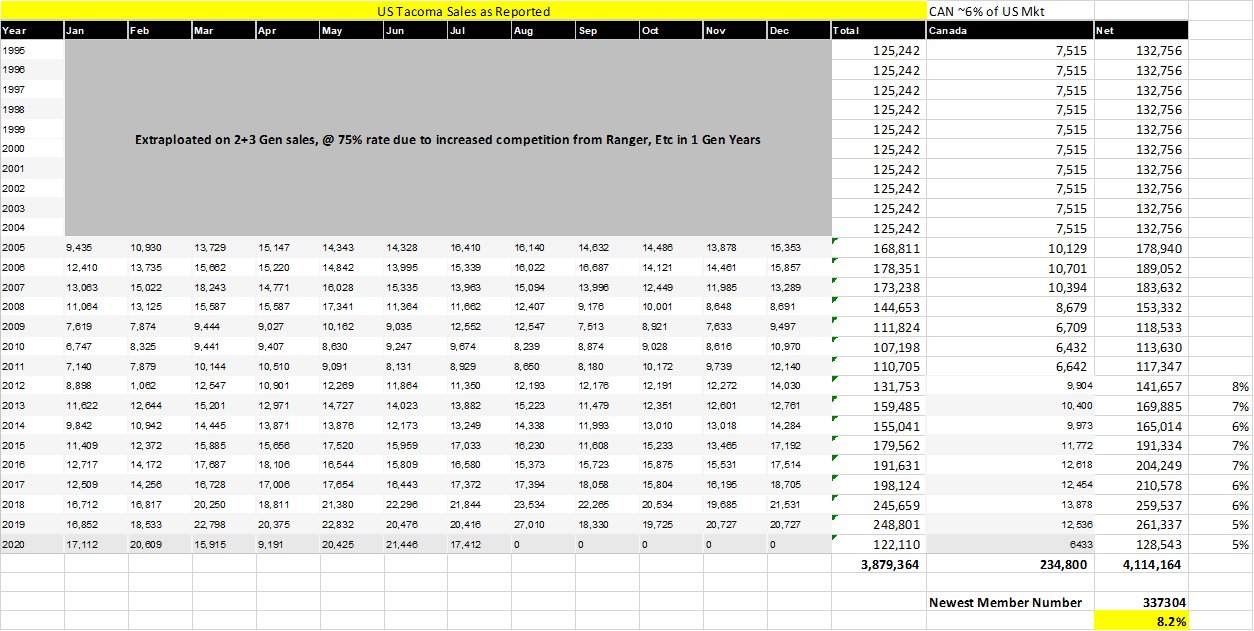Select the 'Mar' header cell
Screen dimensions: 1254x631
pos(223,31)
